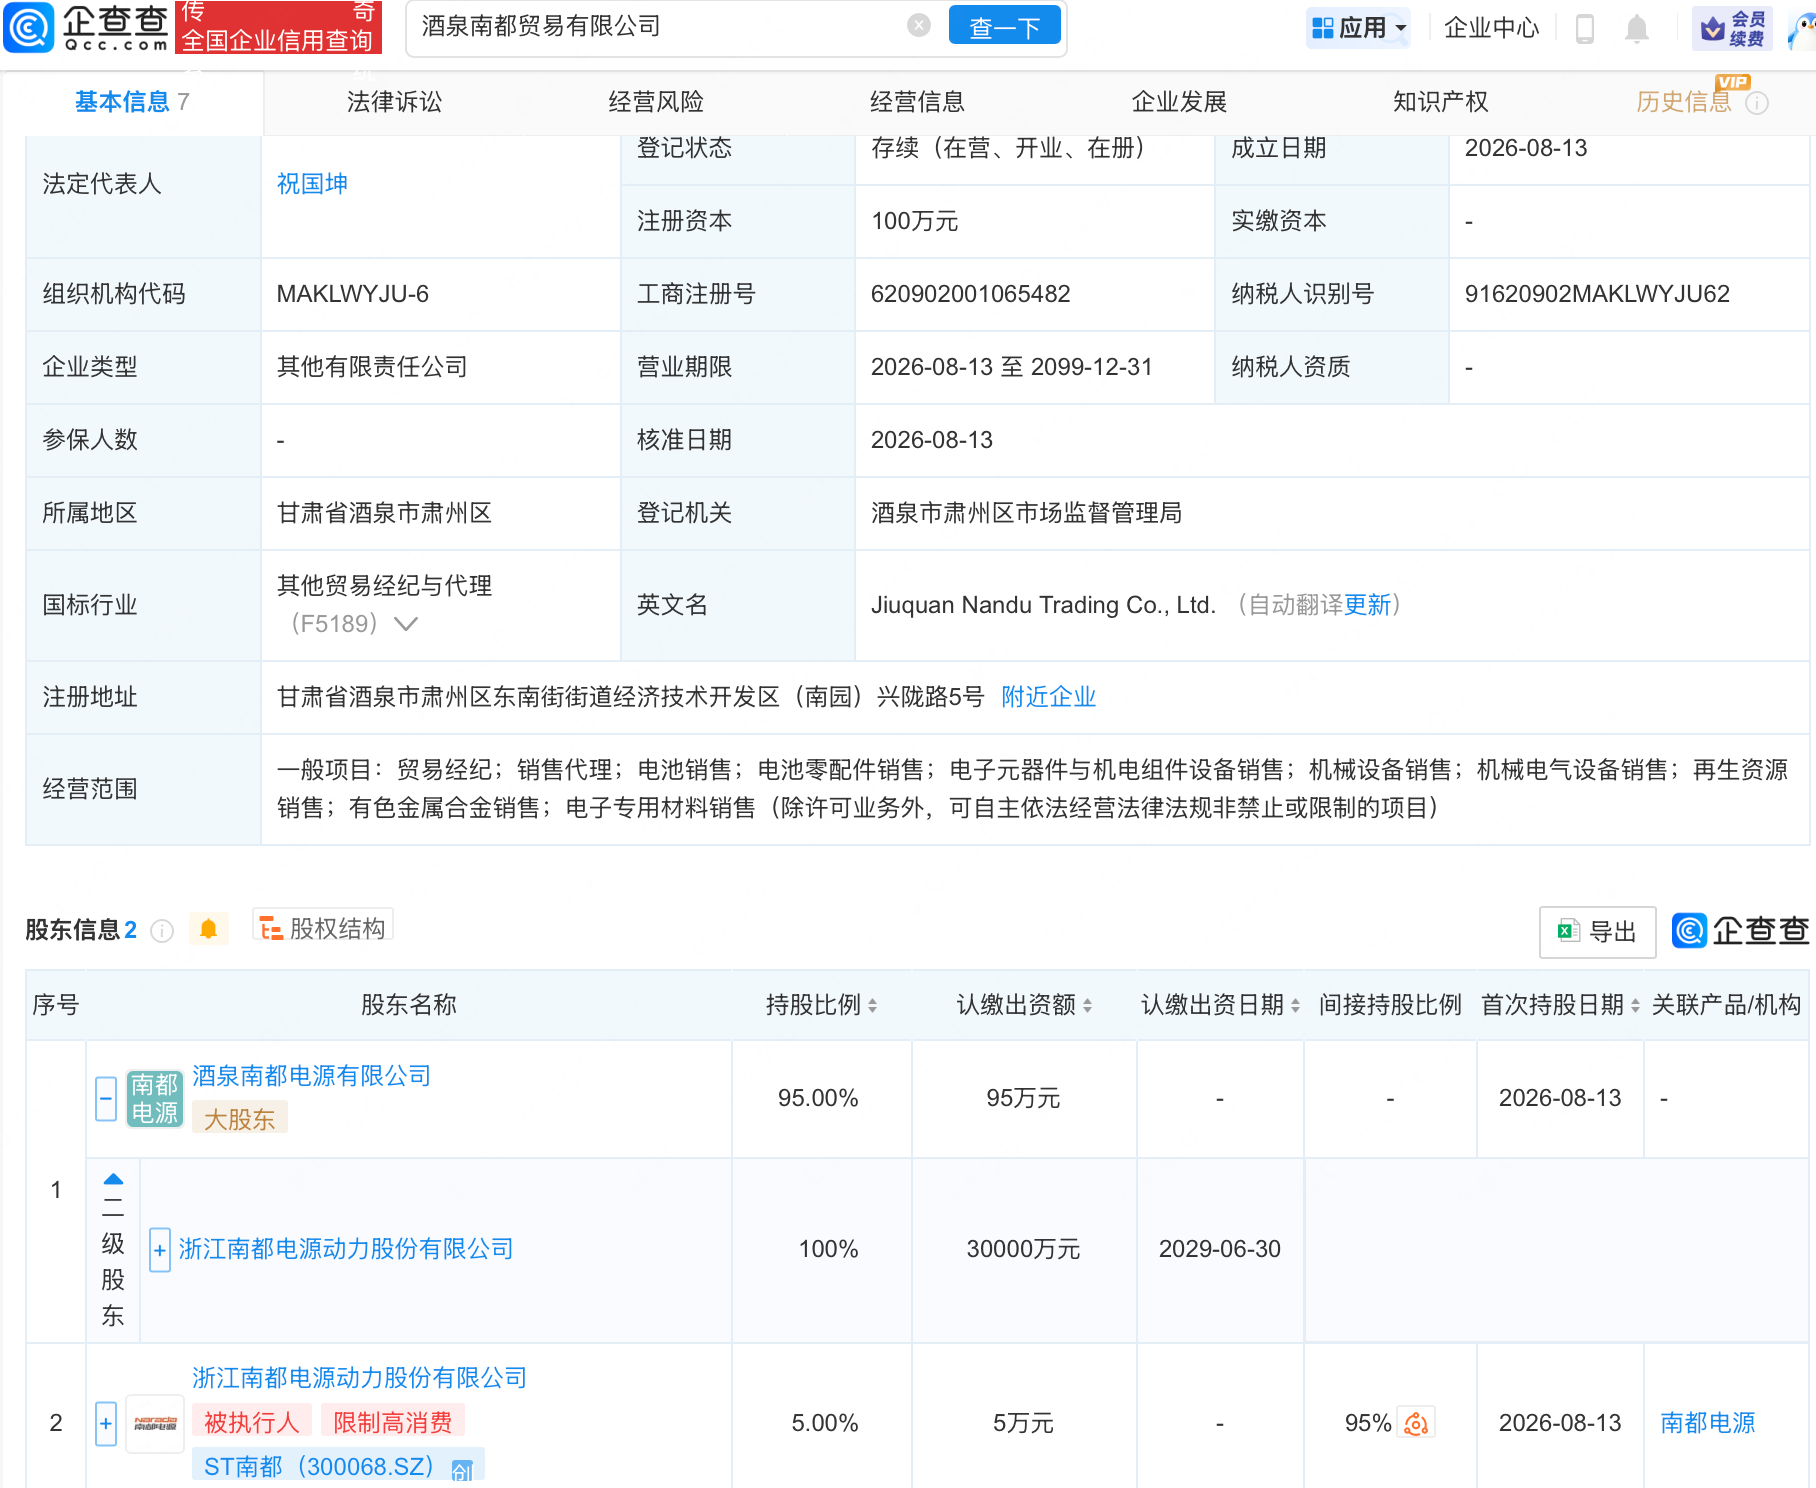Focus the company name search field
Image resolution: width=1816 pixels, height=1488 pixels.
[x=660, y=27]
